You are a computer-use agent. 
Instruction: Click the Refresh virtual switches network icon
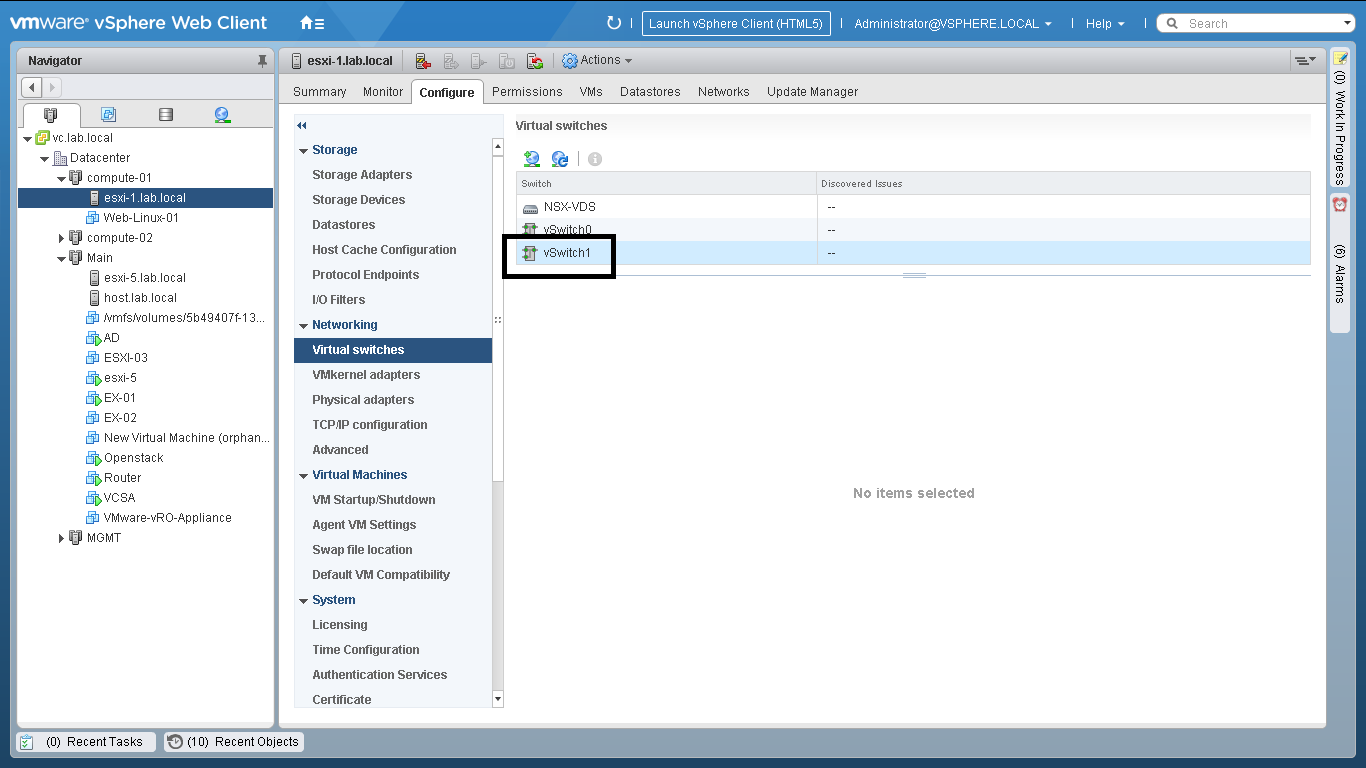point(560,159)
